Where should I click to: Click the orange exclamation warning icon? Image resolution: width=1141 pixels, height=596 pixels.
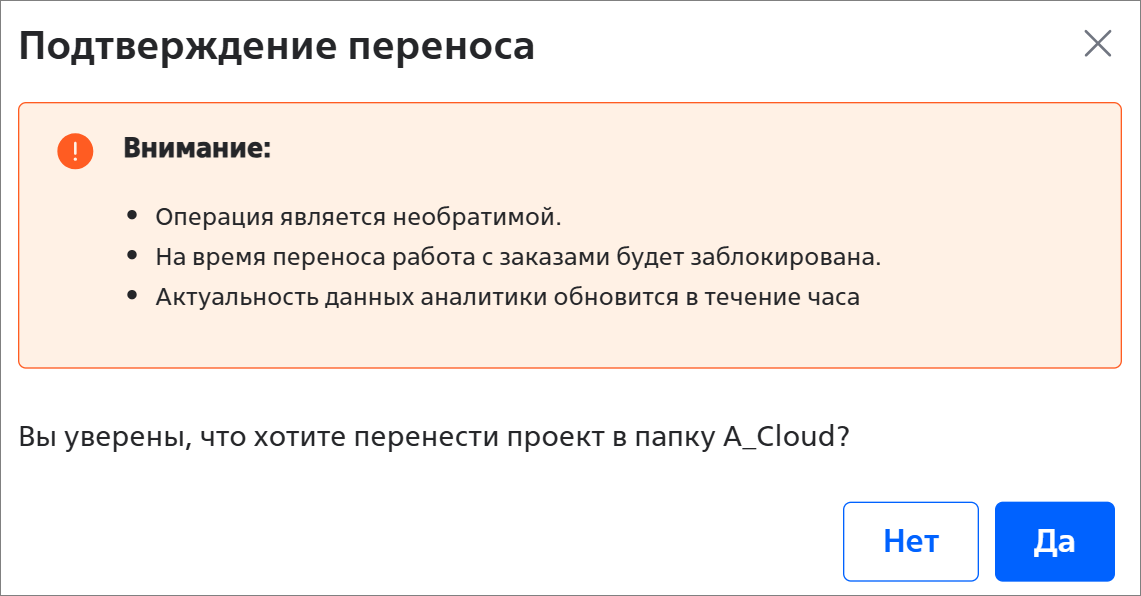(76, 151)
